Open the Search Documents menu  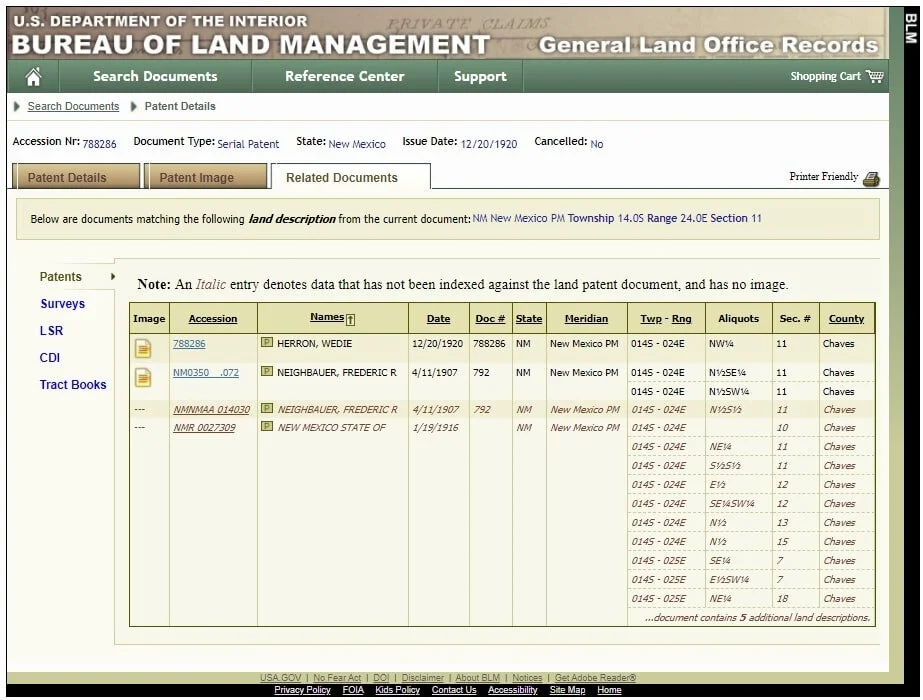pyautogui.click(x=155, y=77)
